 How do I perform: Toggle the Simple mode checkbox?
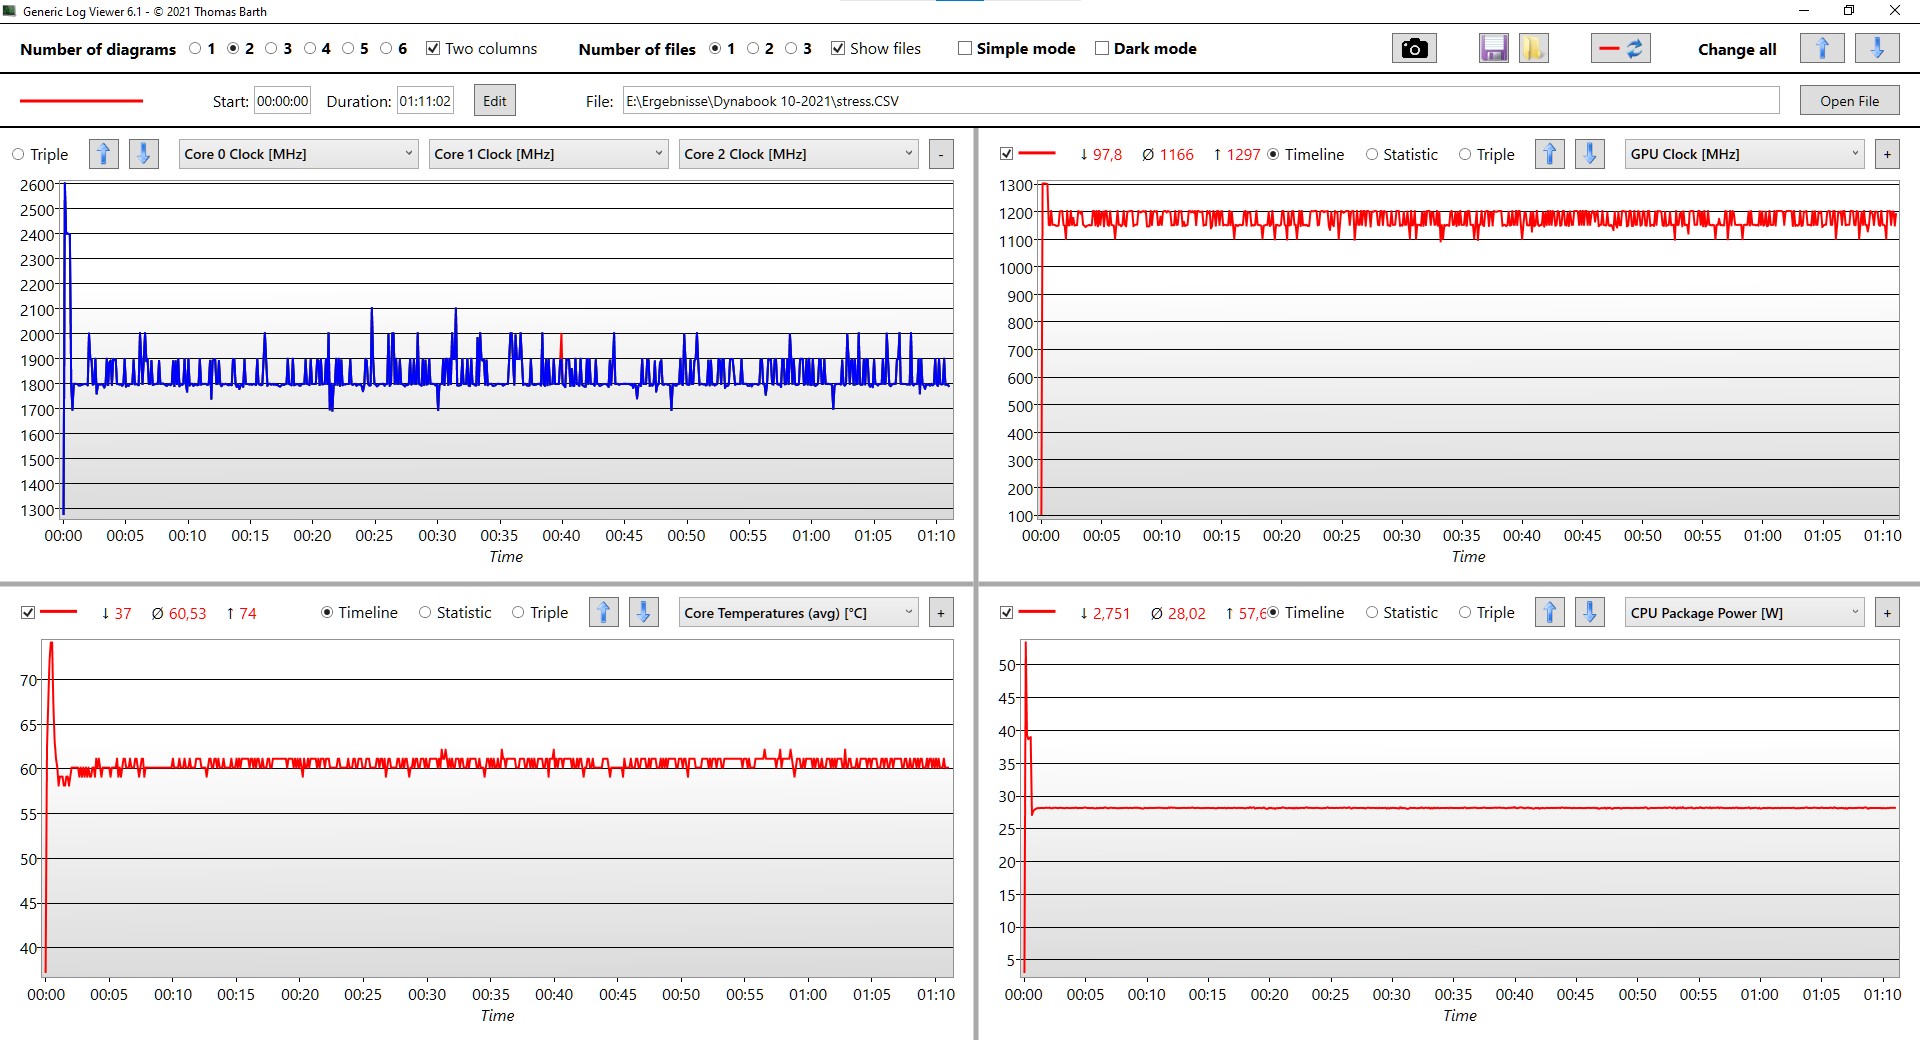point(965,49)
